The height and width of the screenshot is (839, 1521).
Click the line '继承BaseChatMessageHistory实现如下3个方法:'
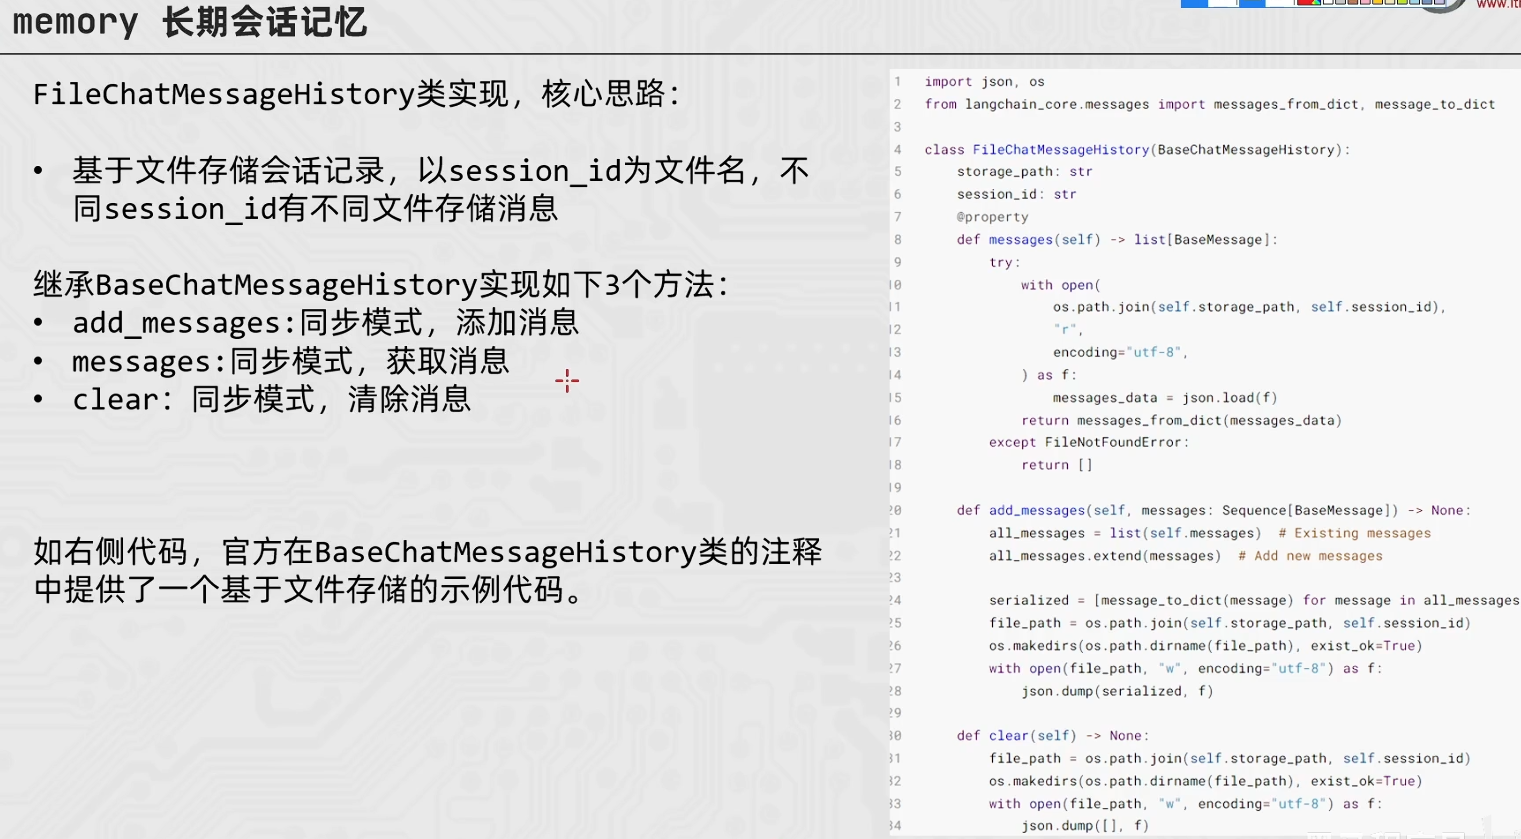pyautogui.click(x=381, y=285)
